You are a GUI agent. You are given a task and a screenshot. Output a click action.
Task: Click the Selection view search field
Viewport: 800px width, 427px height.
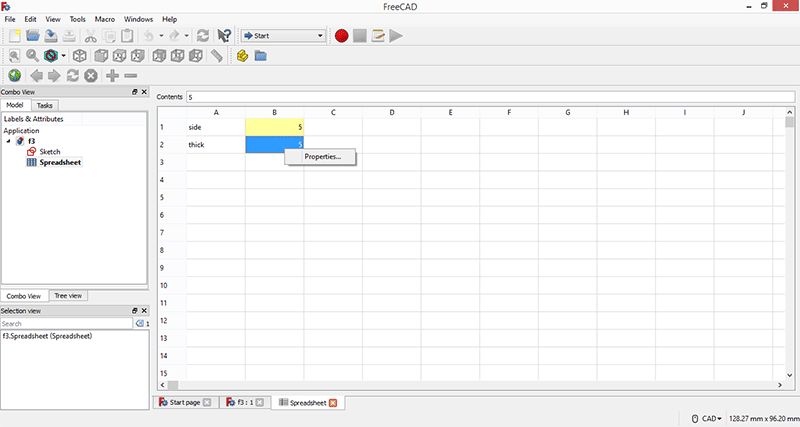click(66, 323)
